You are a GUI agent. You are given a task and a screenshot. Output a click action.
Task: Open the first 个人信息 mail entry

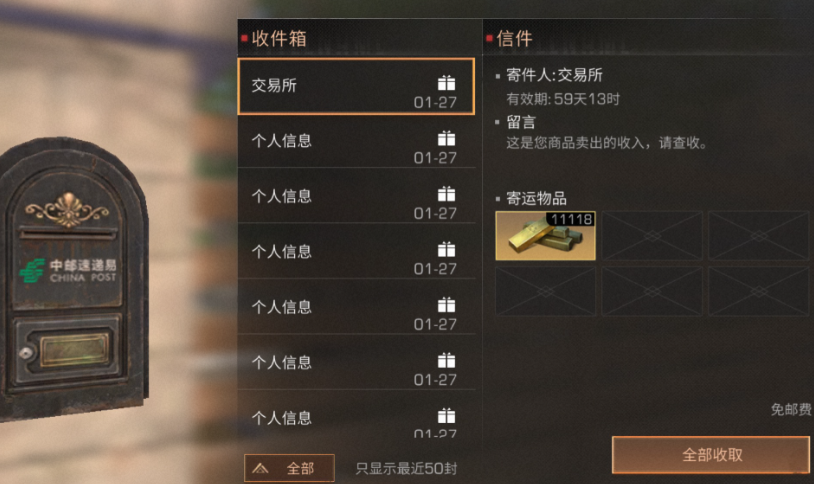point(356,142)
